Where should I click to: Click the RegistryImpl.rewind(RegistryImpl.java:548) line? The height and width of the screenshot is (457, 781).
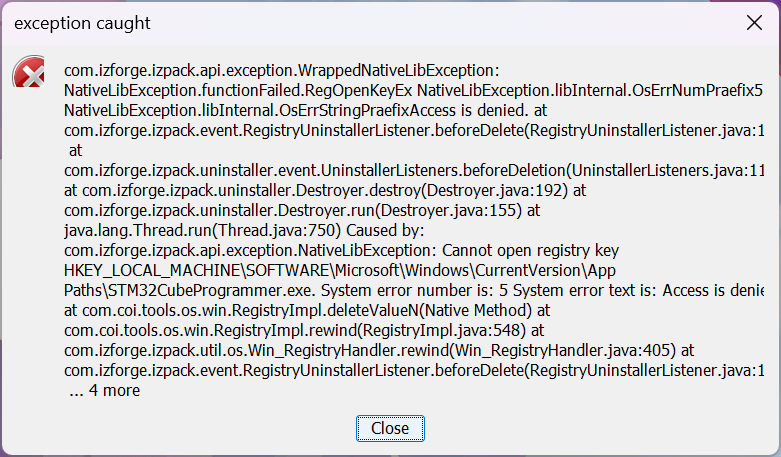click(x=304, y=330)
